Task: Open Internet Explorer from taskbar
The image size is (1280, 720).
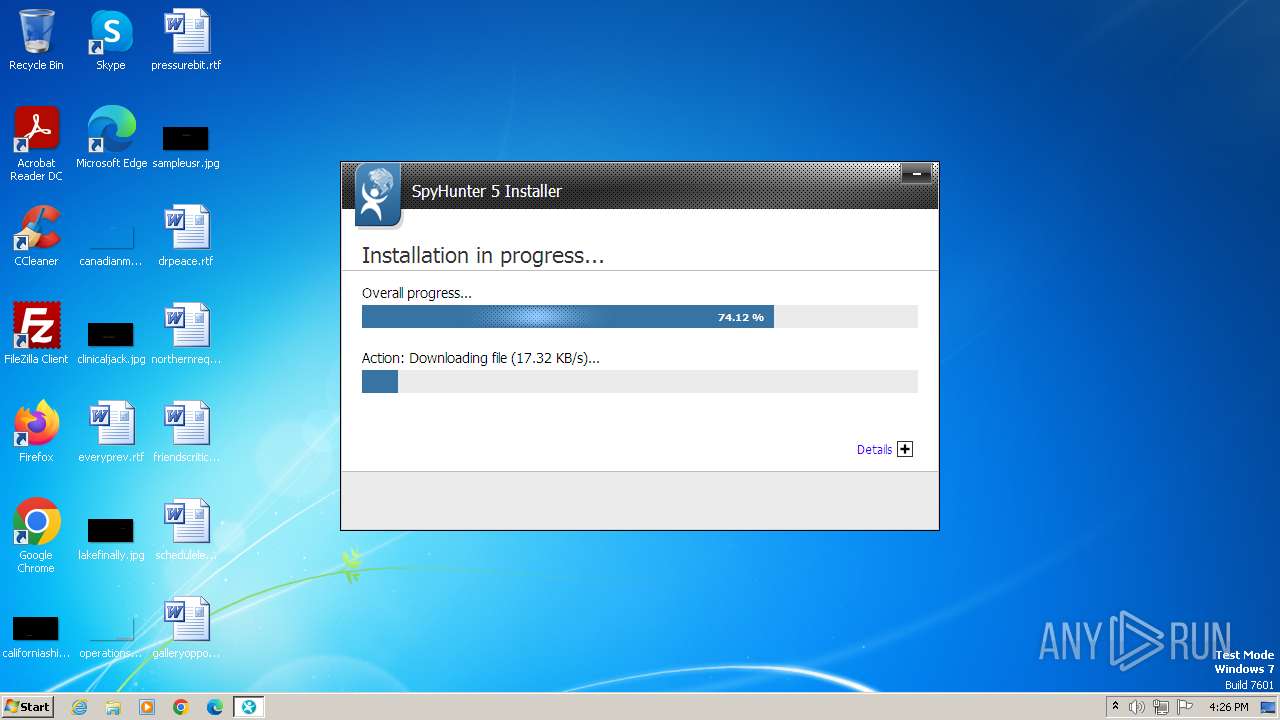Action: point(80,707)
